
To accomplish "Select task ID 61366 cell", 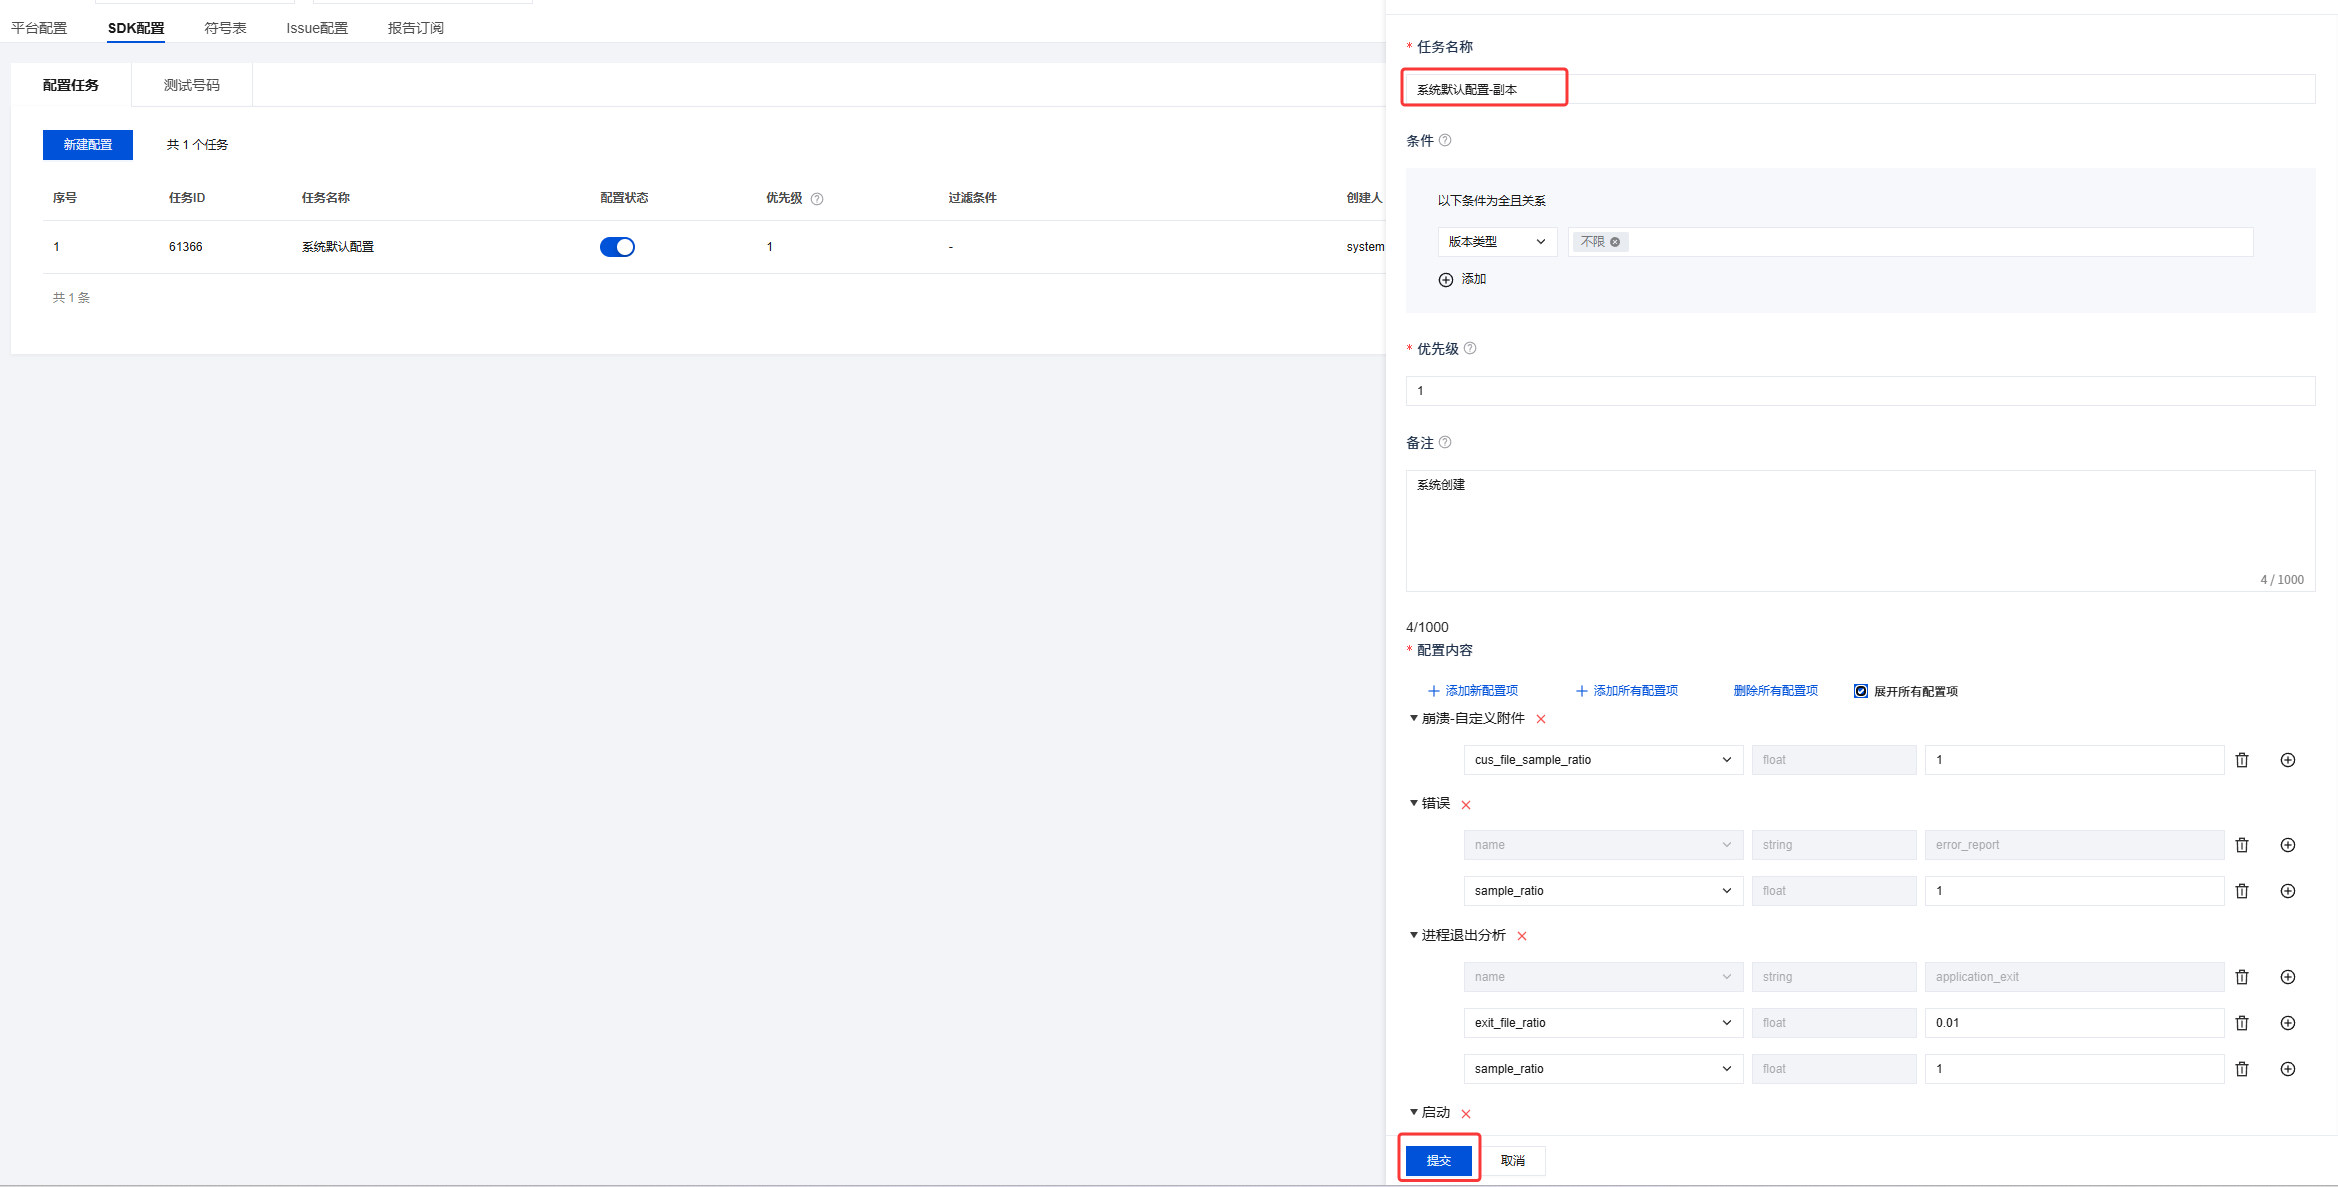I will tap(186, 247).
